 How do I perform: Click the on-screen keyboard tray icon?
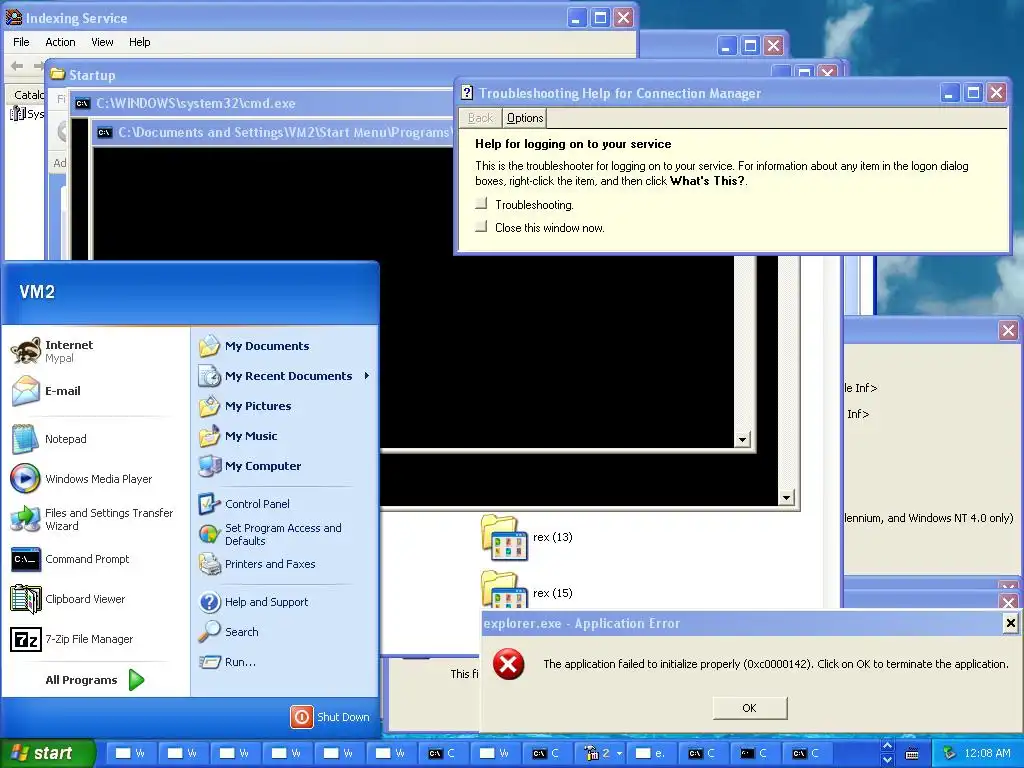click(912, 754)
